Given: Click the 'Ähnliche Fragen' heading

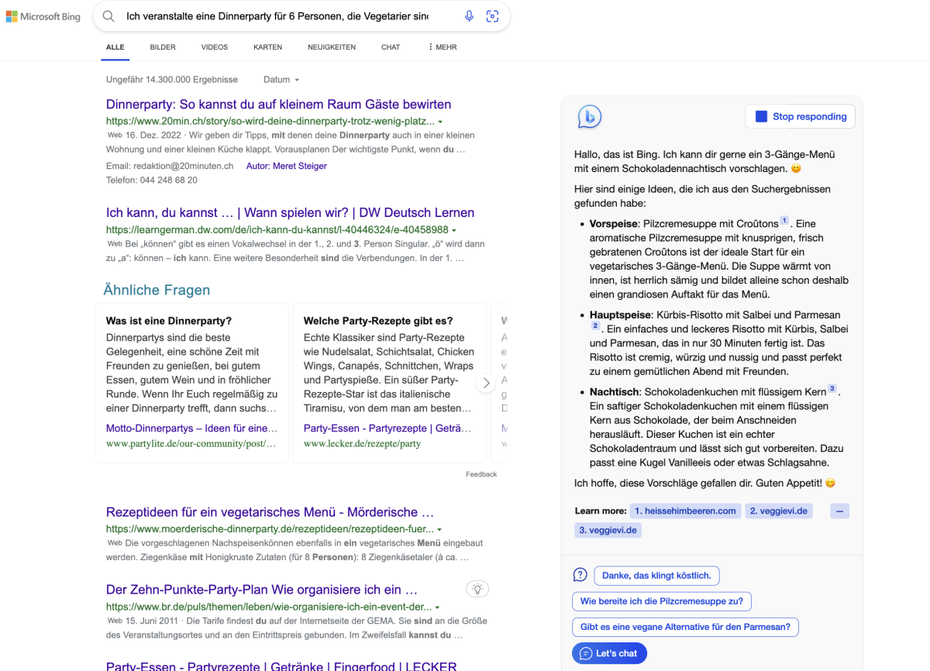Looking at the screenshot, I should point(157,290).
